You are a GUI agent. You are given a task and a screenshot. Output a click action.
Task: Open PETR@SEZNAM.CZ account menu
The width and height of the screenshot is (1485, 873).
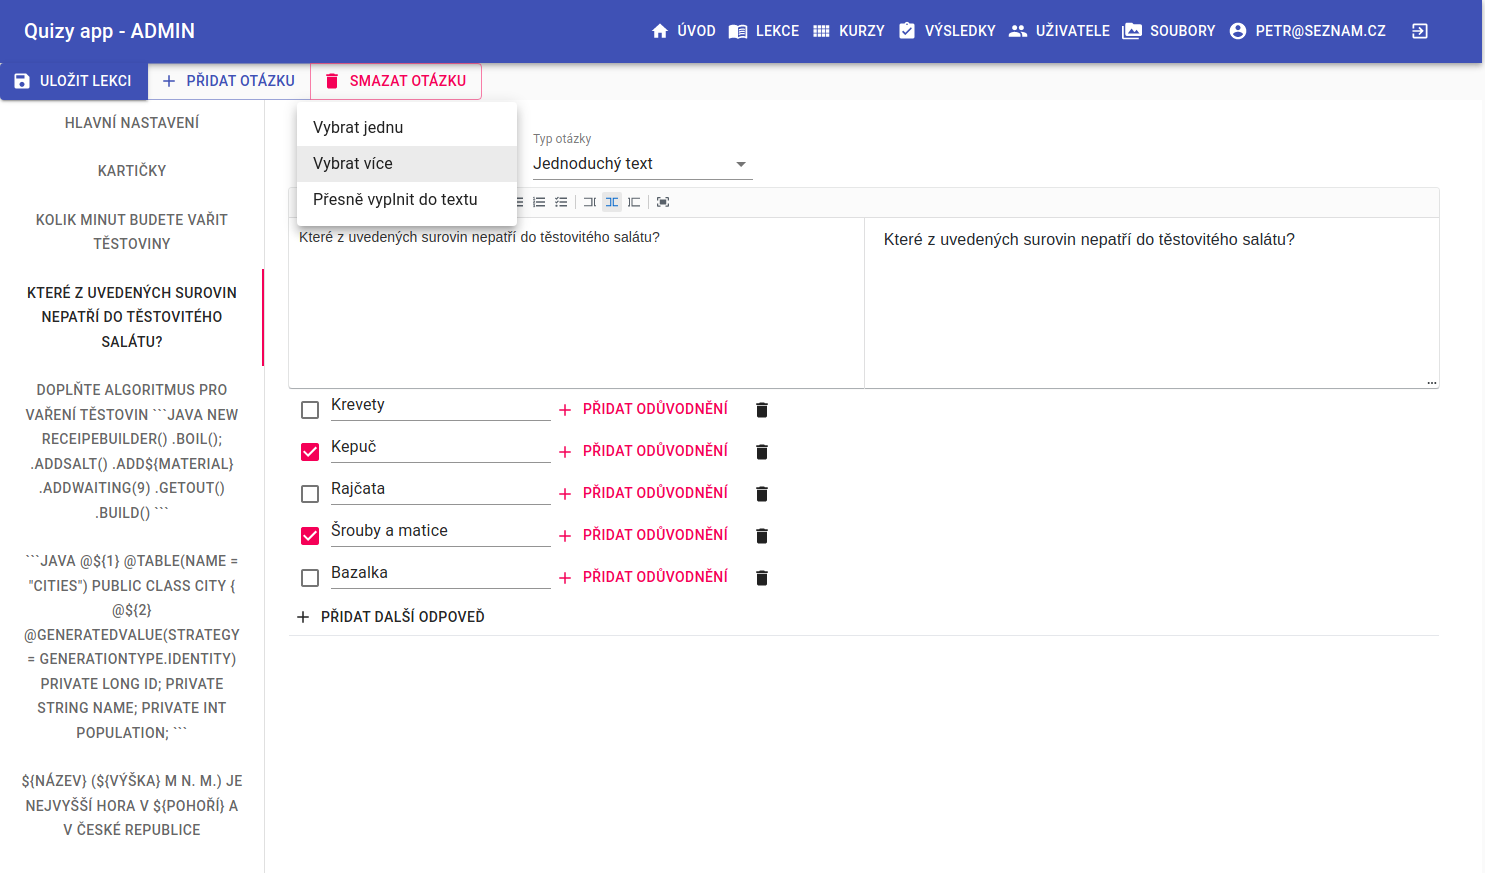click(x=1307, y=31)
